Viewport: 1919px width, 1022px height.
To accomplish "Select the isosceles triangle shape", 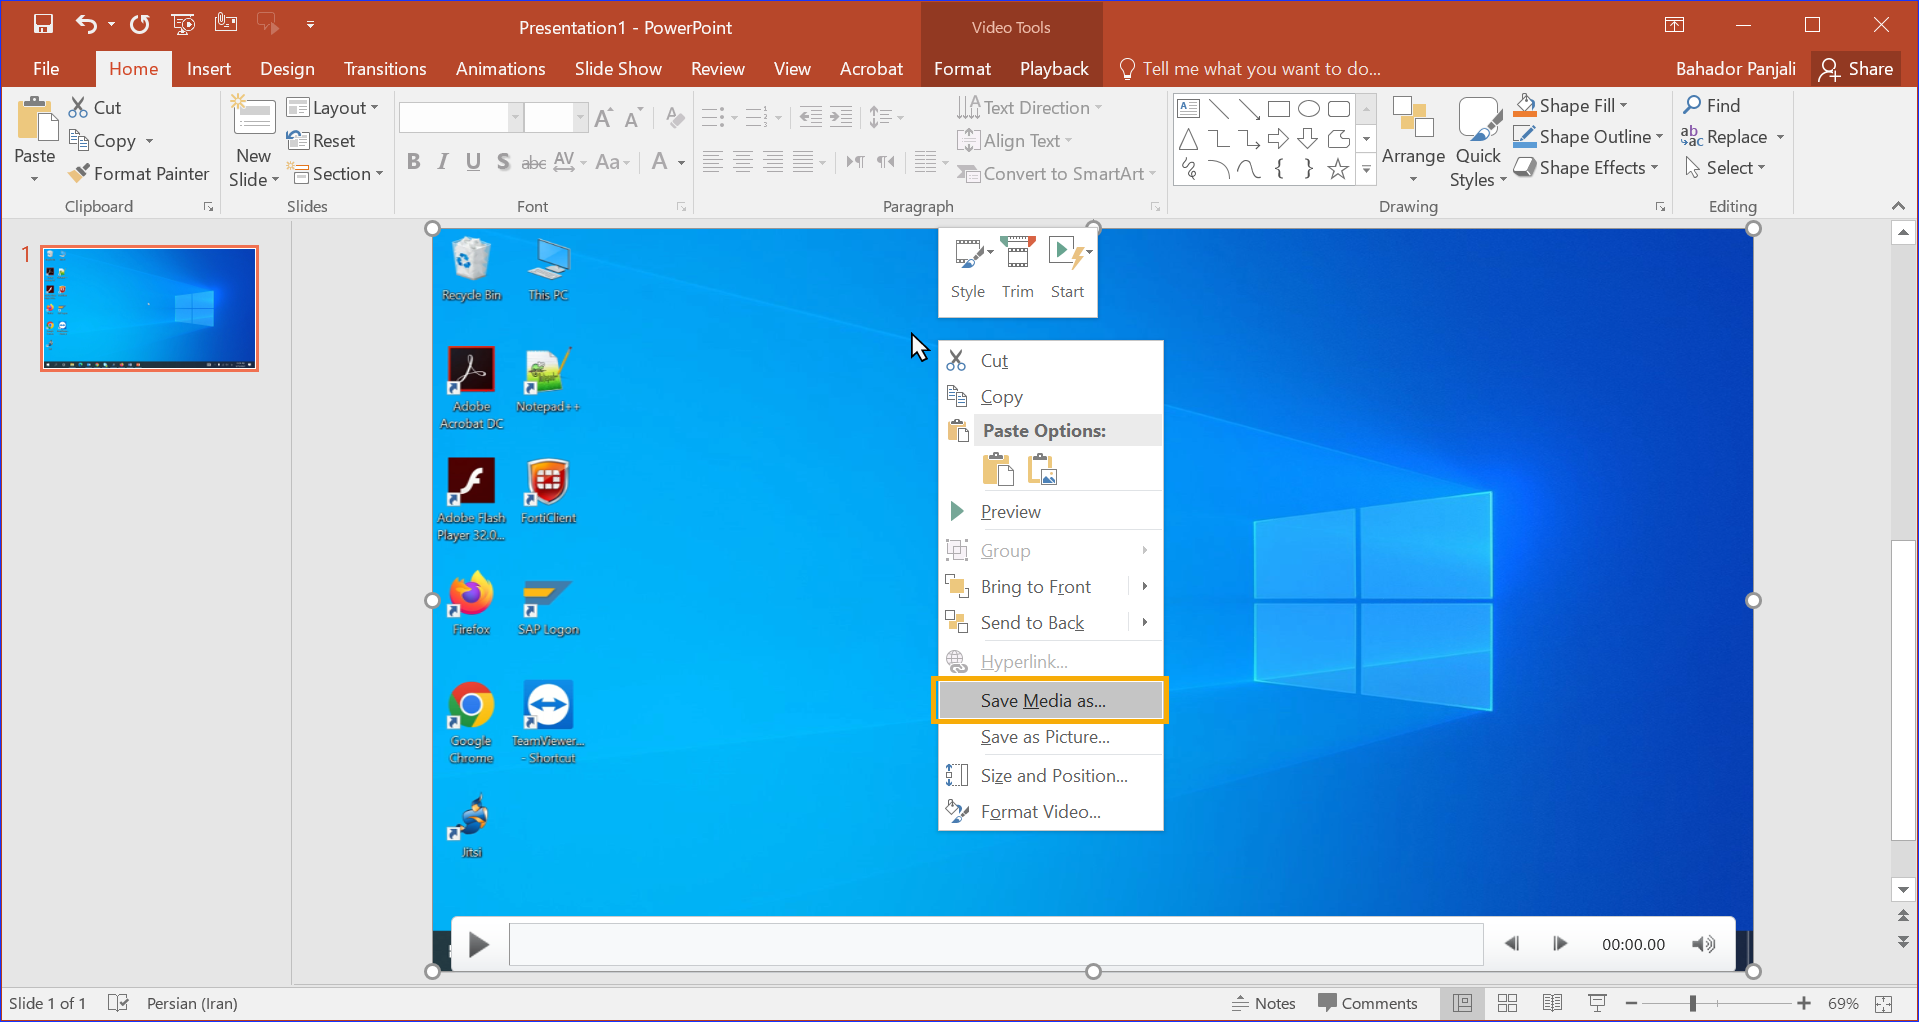I will pos(1188,139).
